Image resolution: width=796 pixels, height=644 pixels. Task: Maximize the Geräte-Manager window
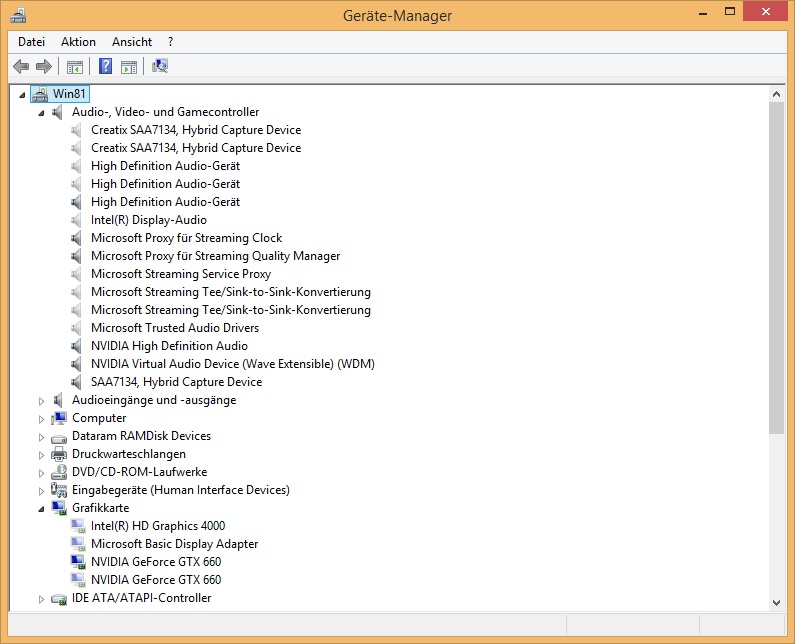[729, 12]
